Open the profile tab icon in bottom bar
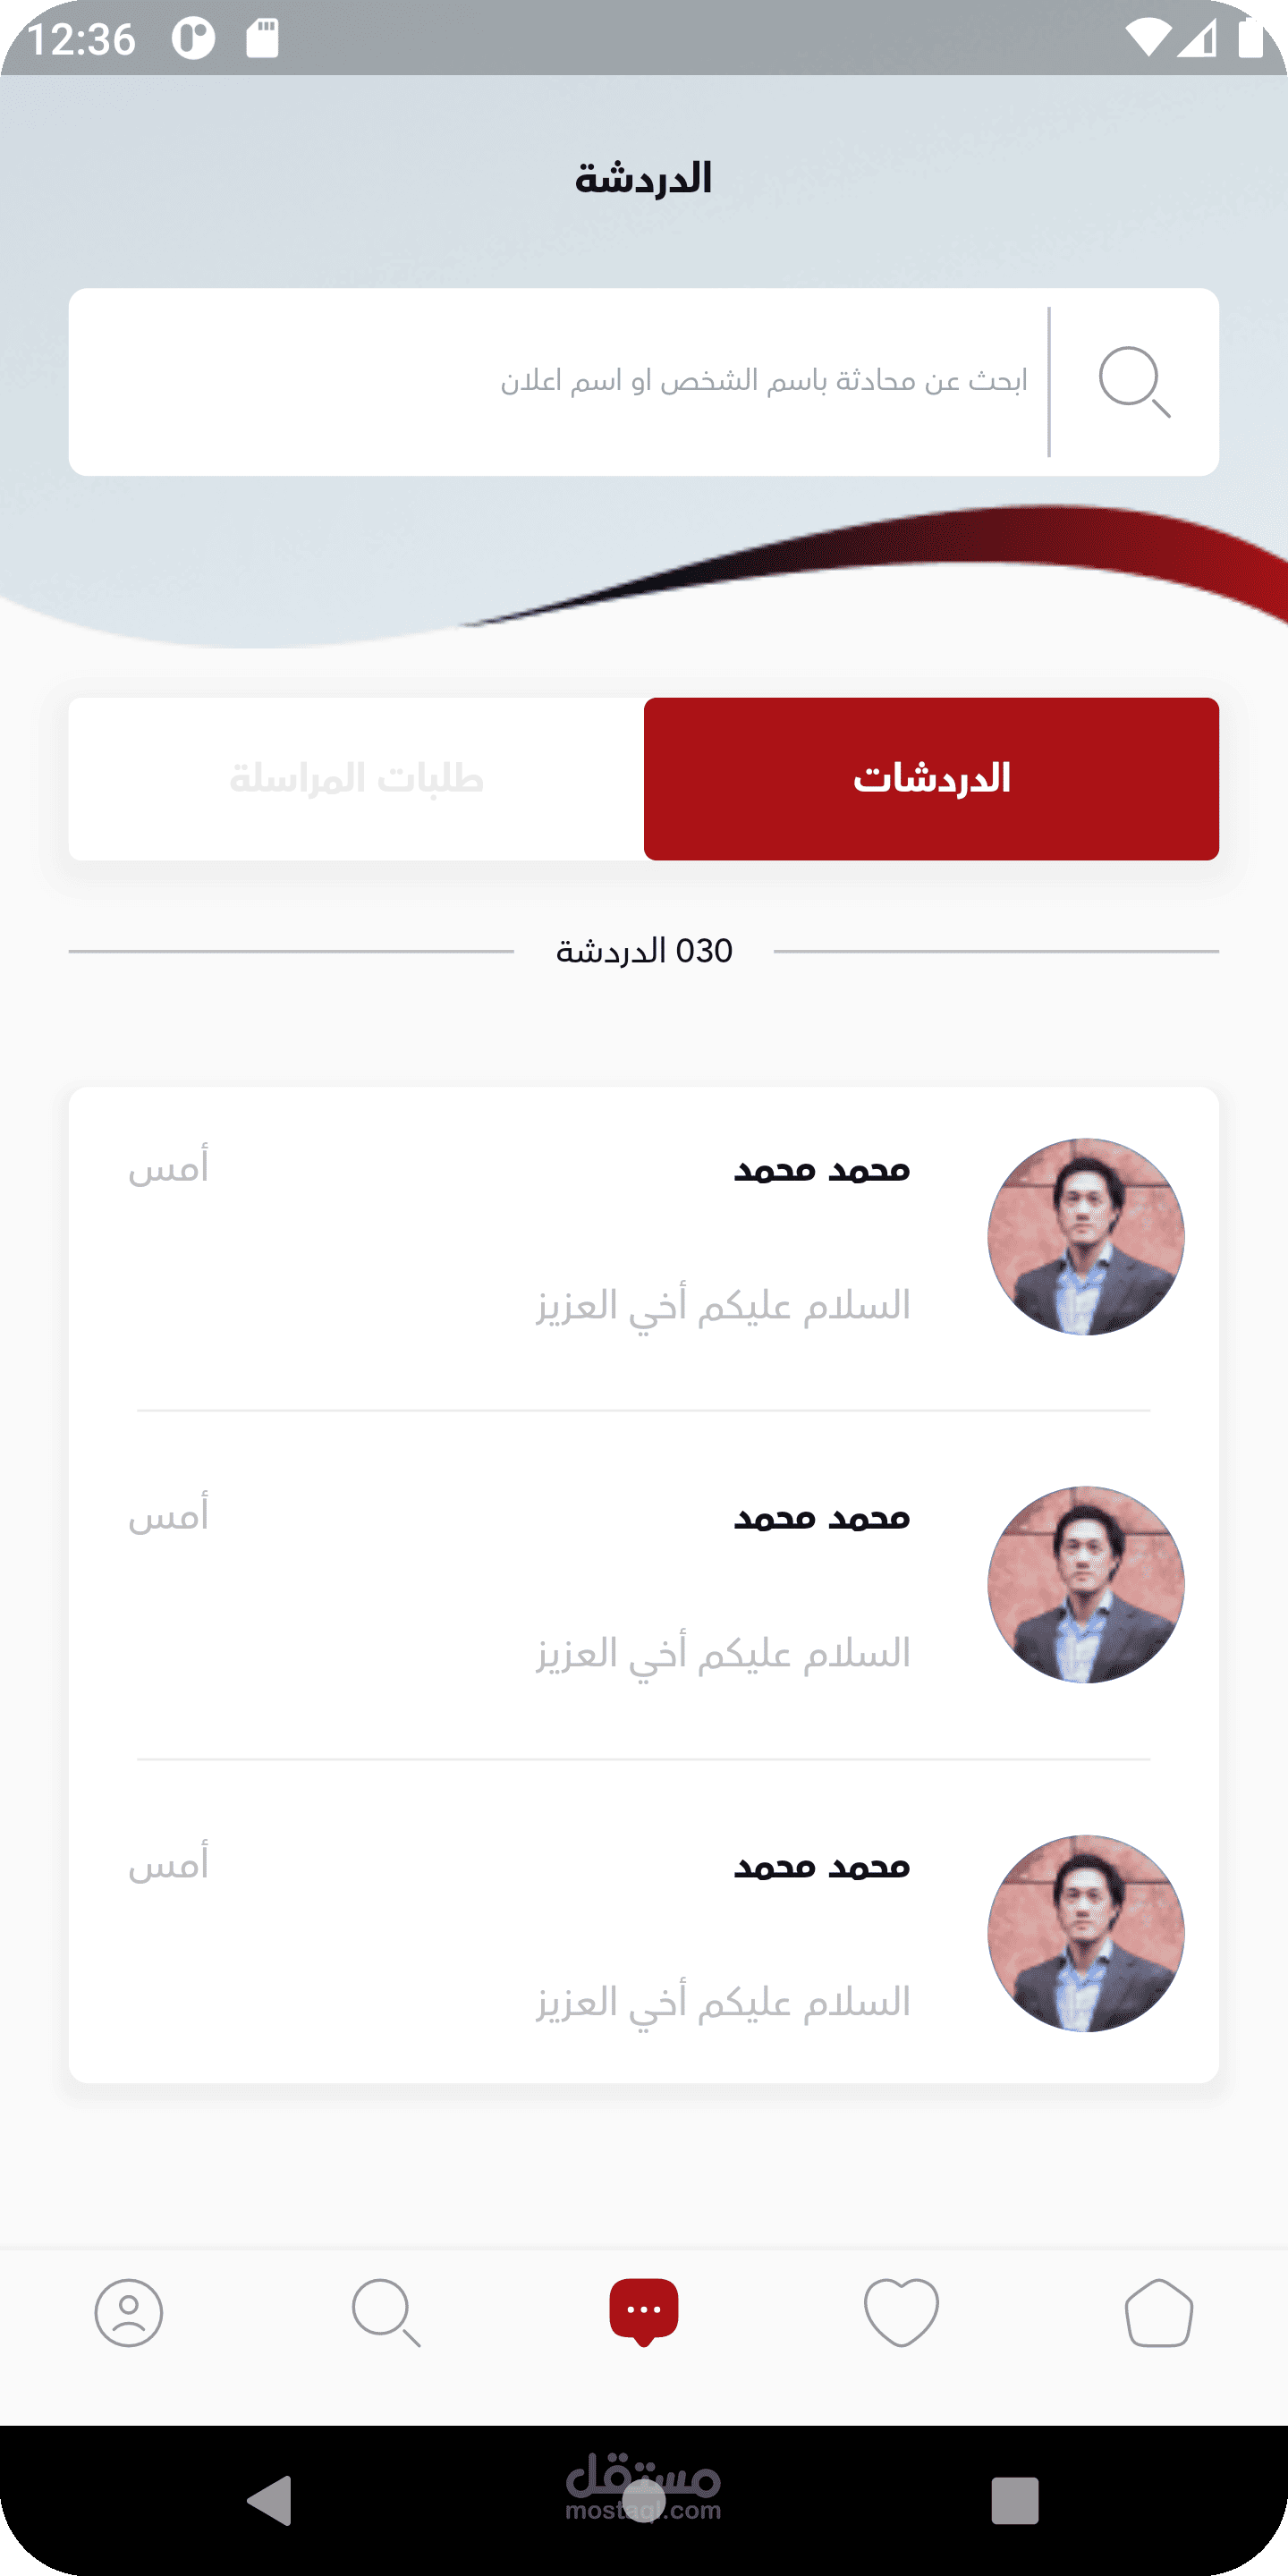Image resolution: width=1288 pixels, height=2576 pixels. 129,2312
